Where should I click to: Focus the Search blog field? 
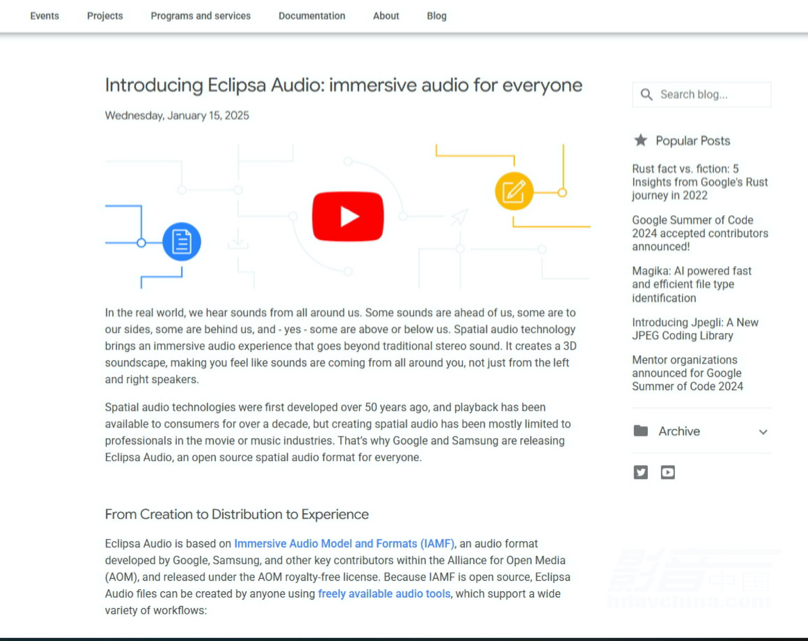(702, 95)
